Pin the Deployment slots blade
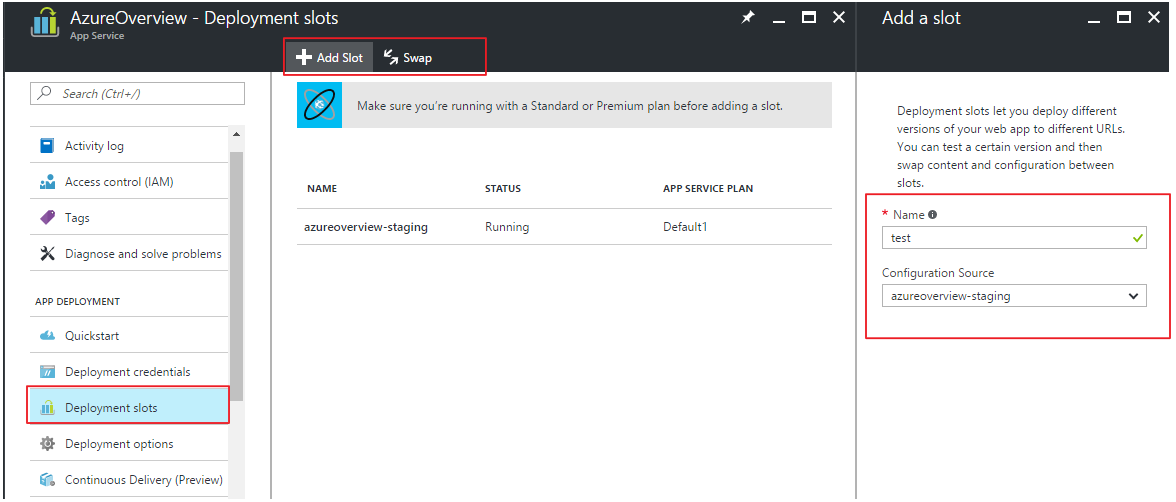1176x502 pixels. 748,17
